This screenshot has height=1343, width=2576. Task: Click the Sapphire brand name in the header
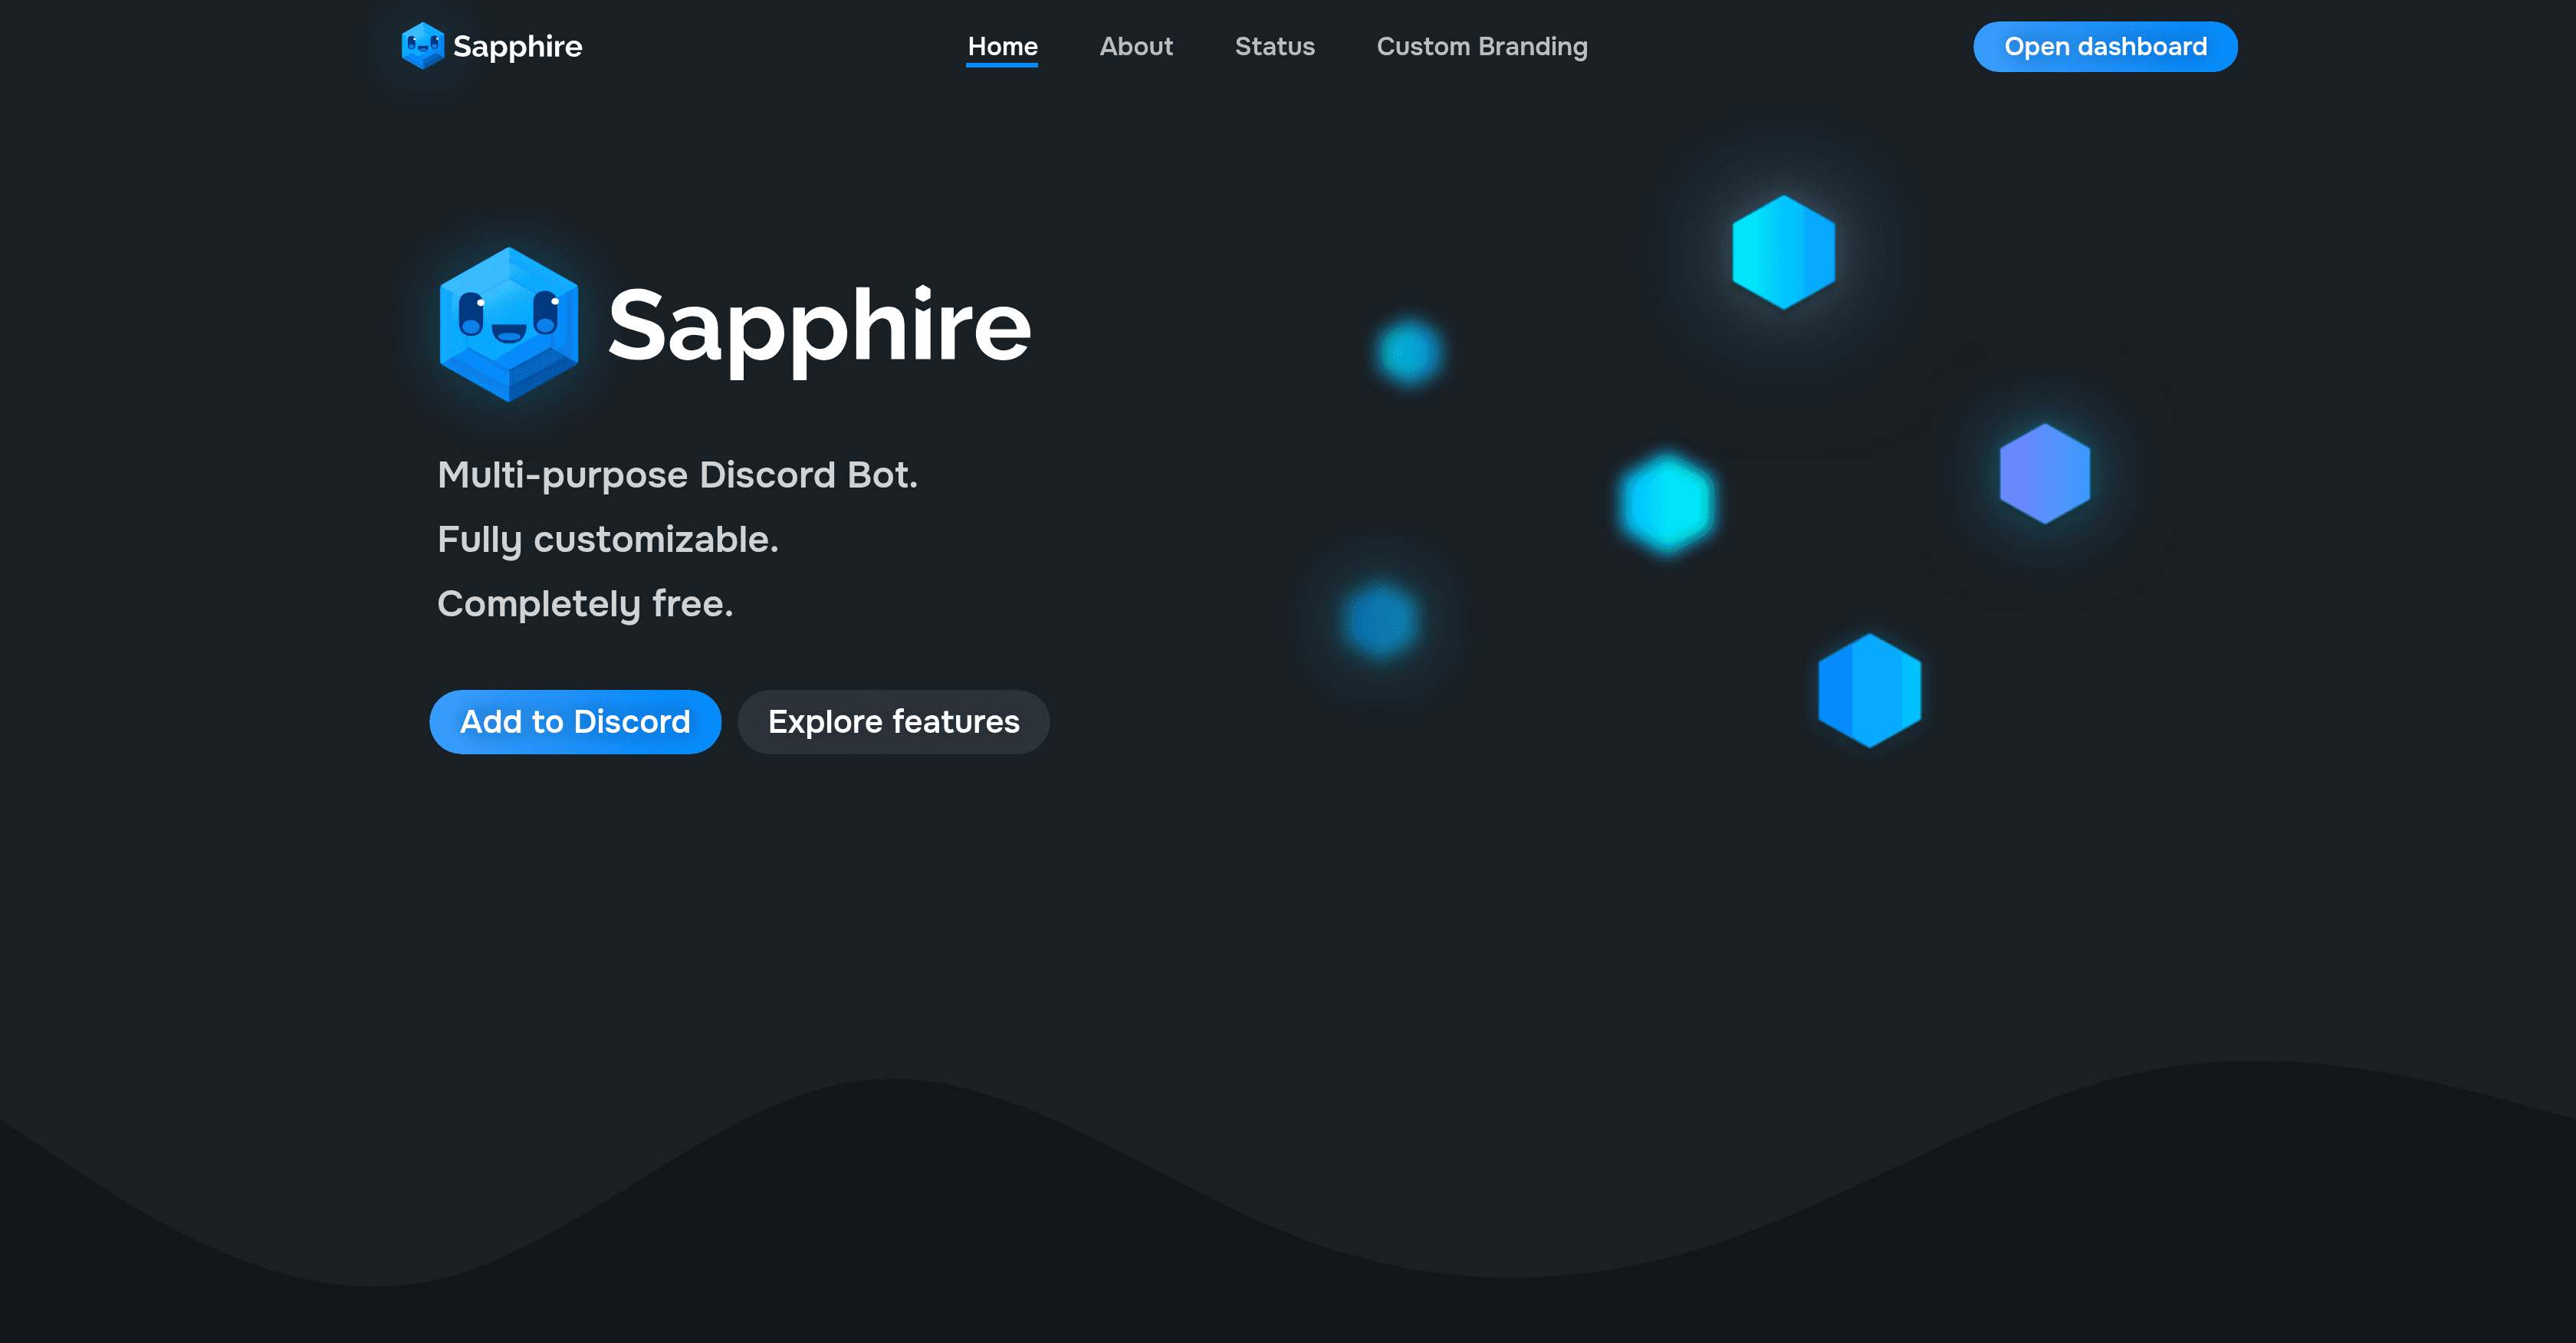point(518,46)
